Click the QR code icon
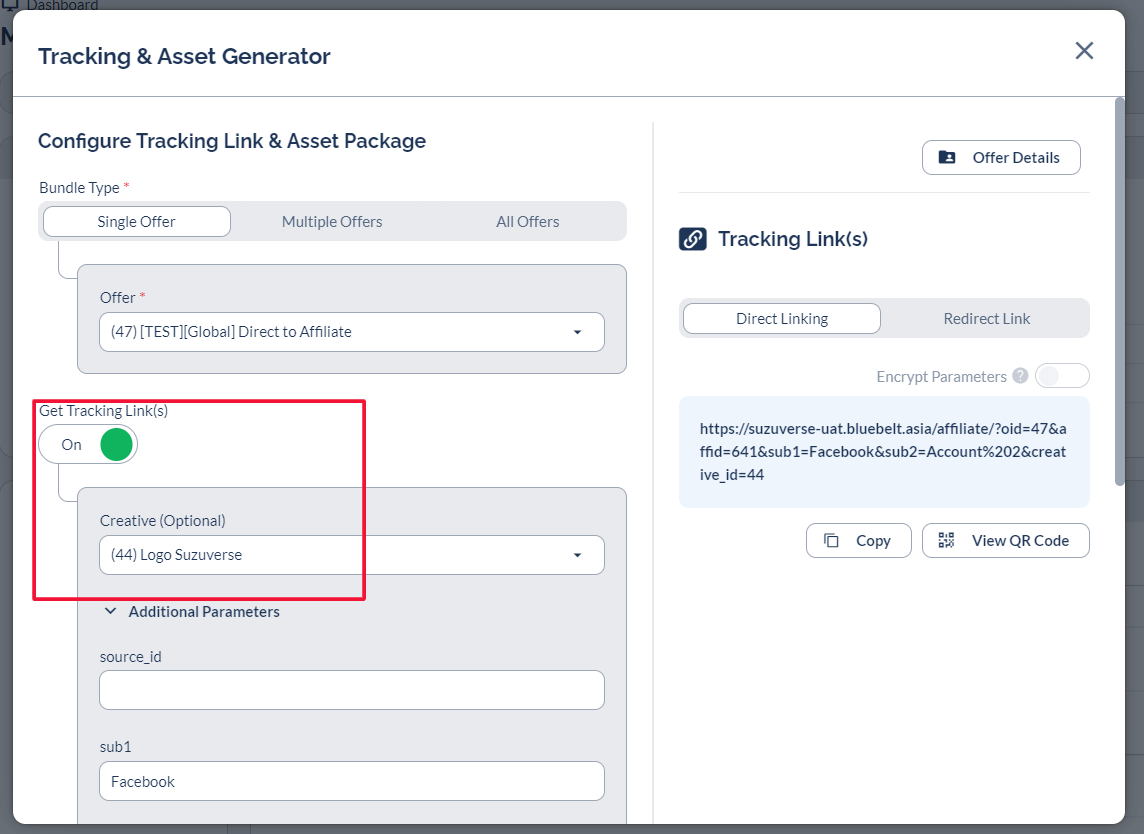 coord(946,541)
